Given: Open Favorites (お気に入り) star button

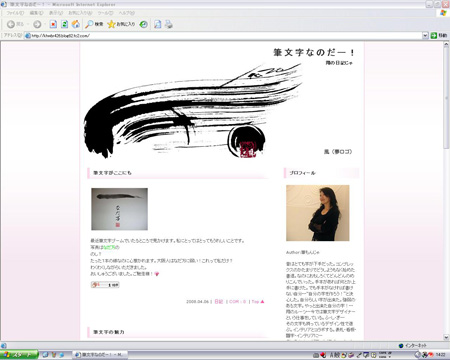Looking at the screenshot, I should (121, 24).
